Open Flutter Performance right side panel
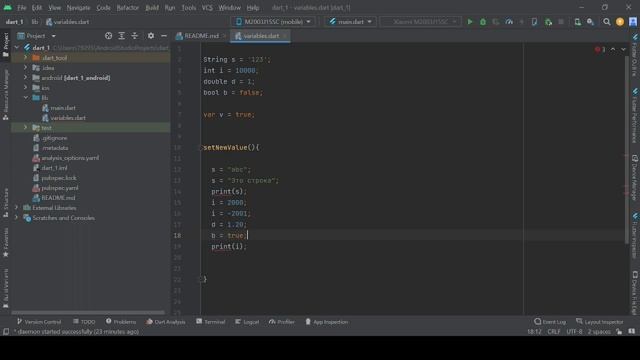Image resolution: width=640 pixels, height=360 pixels. tap(635, 115)
